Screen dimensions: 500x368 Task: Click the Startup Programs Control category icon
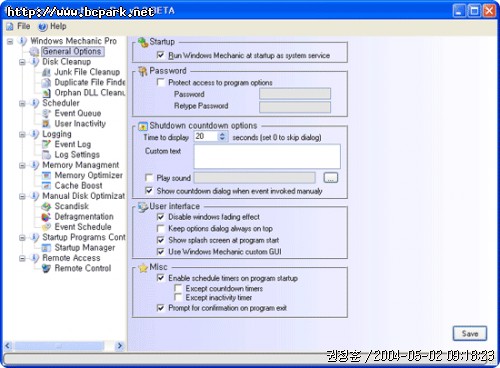click(34, 237)
